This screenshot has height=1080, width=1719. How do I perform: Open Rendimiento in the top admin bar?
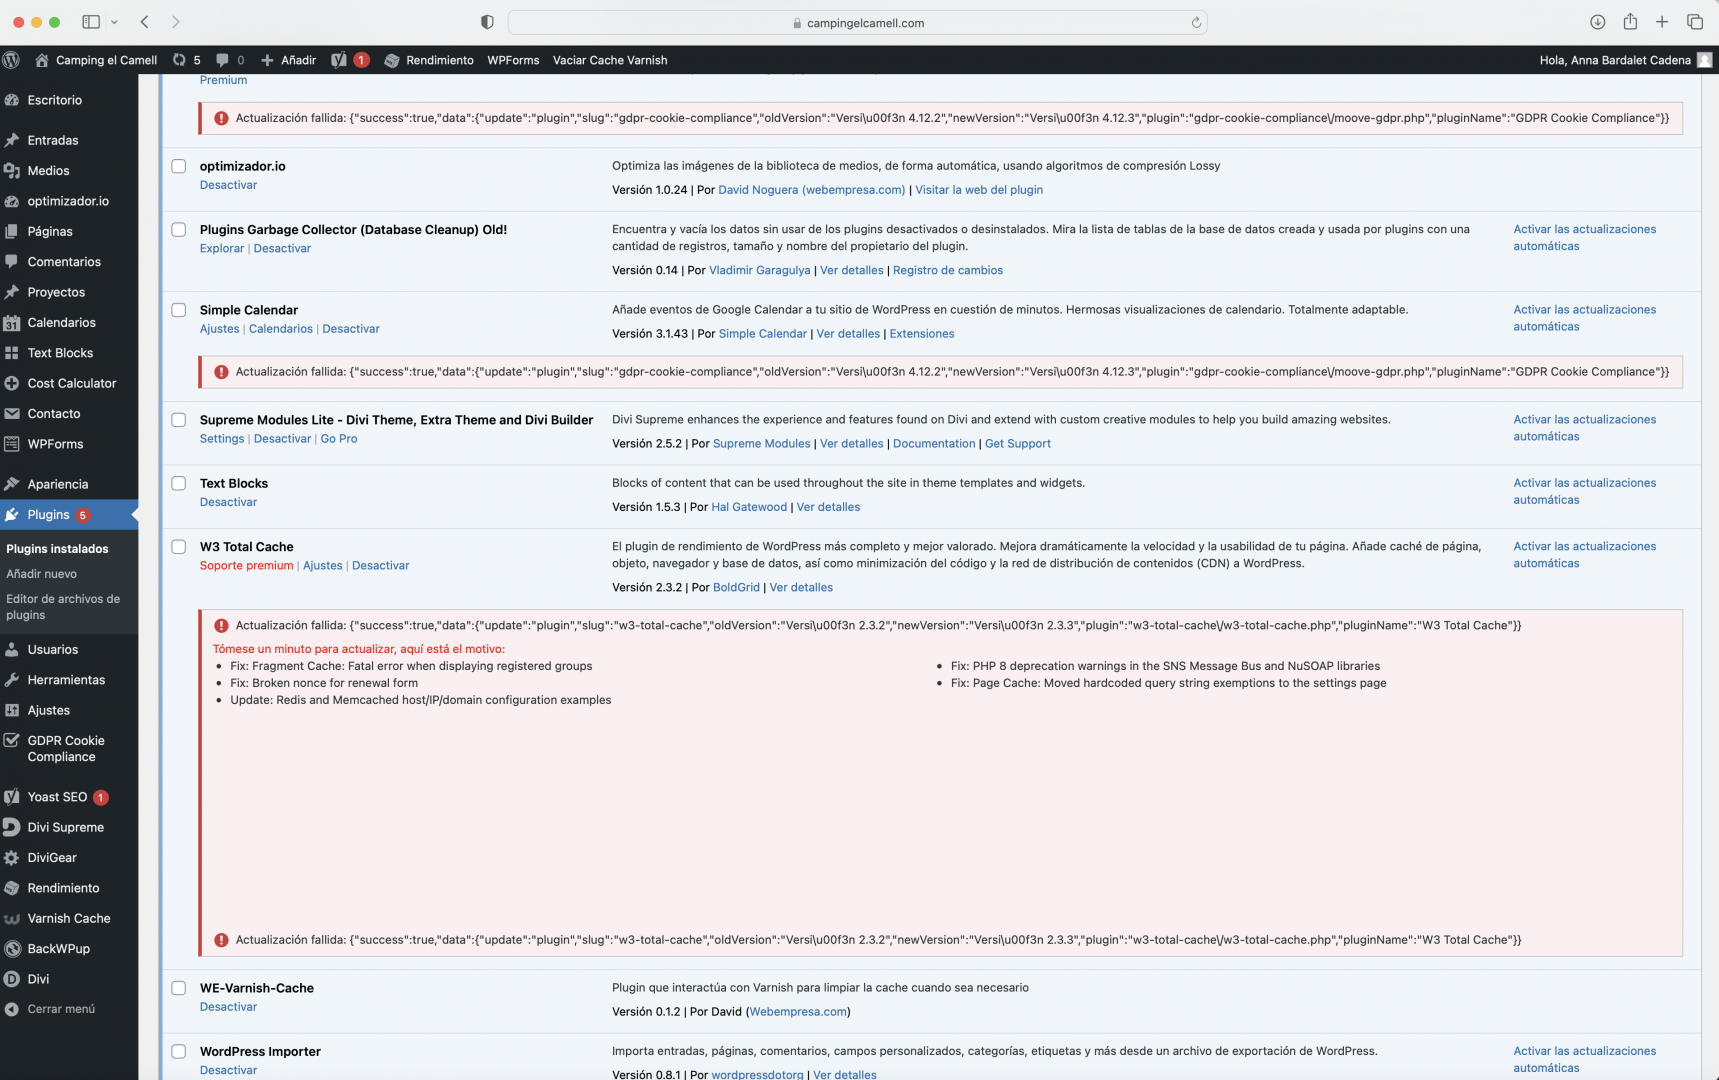tap(429, 60)
